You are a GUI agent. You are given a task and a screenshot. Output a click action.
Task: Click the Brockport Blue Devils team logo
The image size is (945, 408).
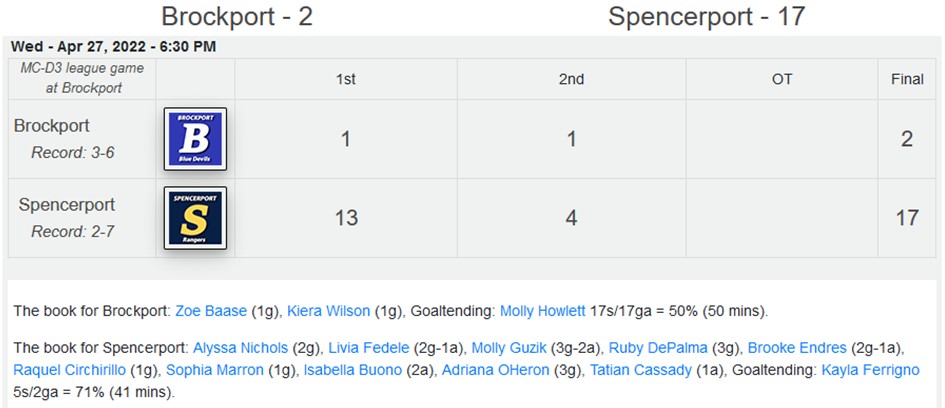pyautogui.click(x=195, y=139)
